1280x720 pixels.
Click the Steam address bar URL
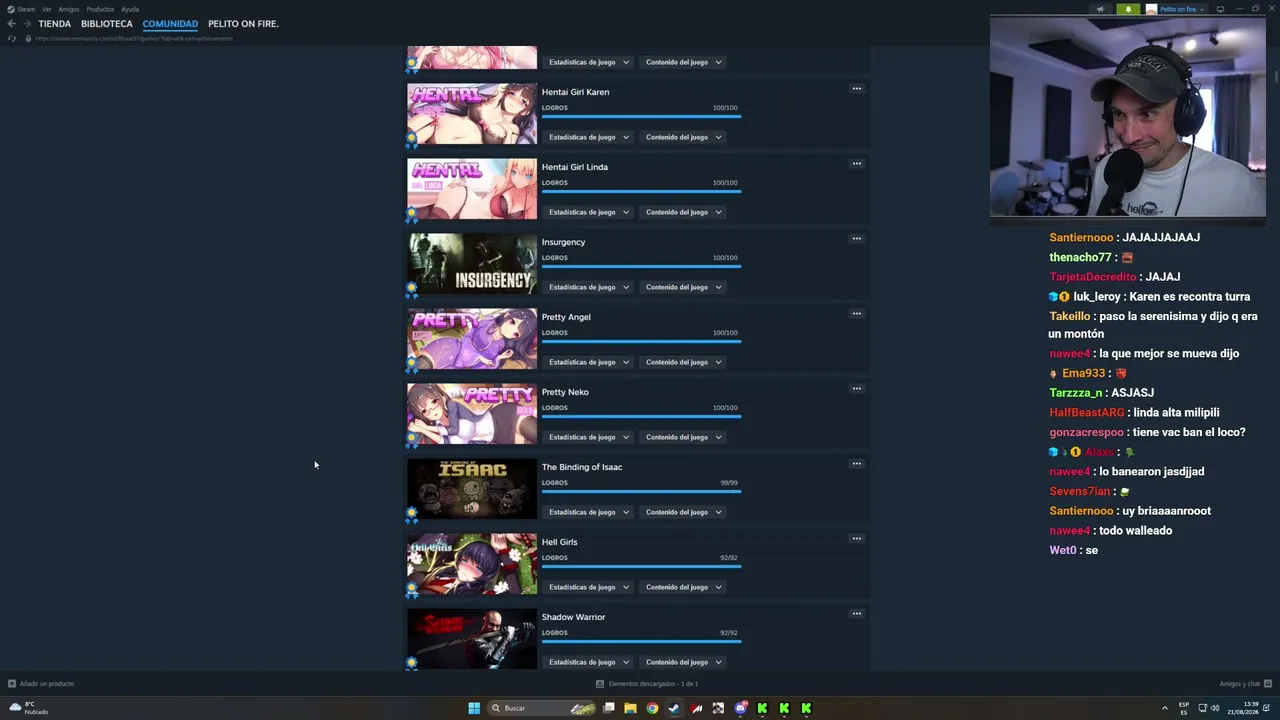click(x=134, y=38)
